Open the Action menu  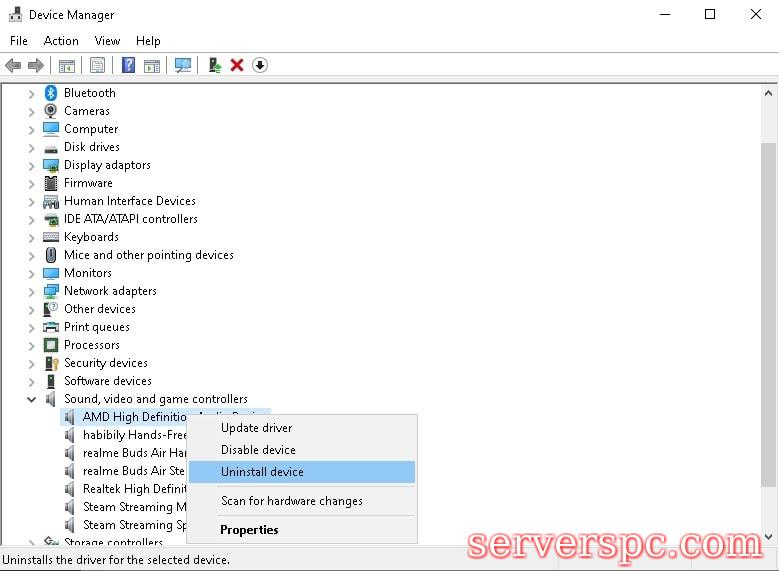click(61, 41)
